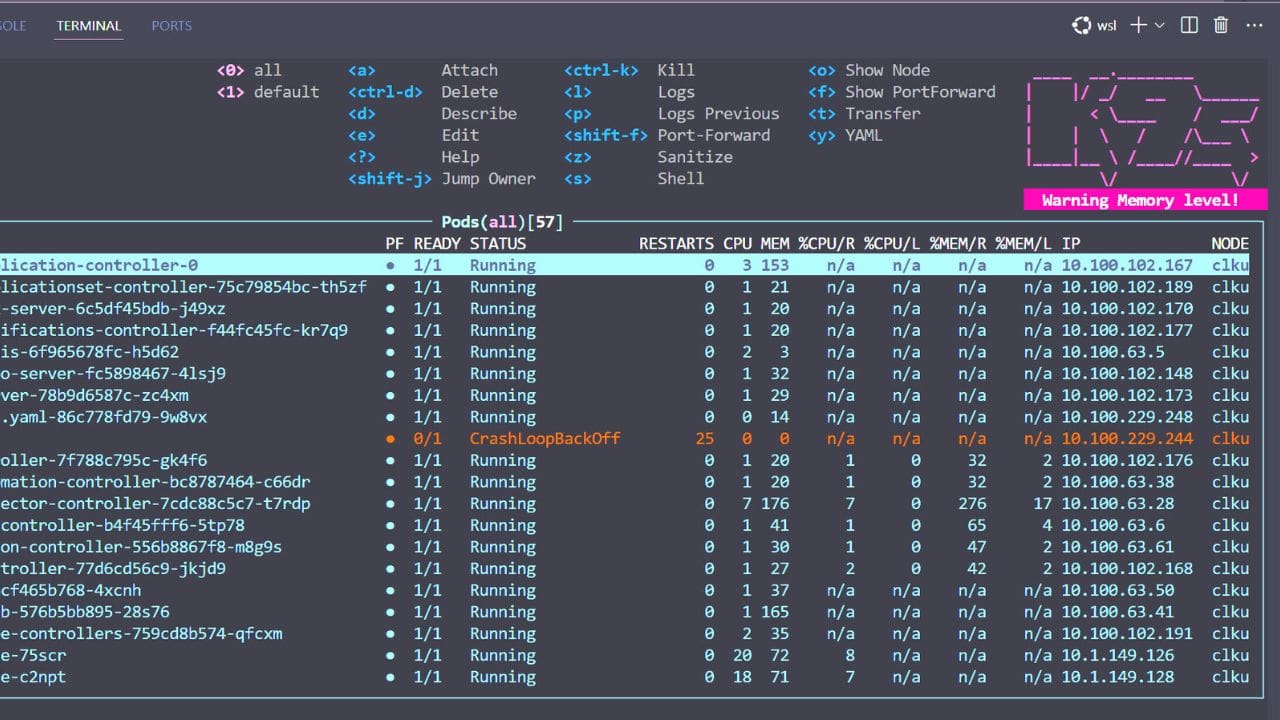Screen dimensions: 1280x720
Task: Click the Sanitize command hint
Action: 695,157
